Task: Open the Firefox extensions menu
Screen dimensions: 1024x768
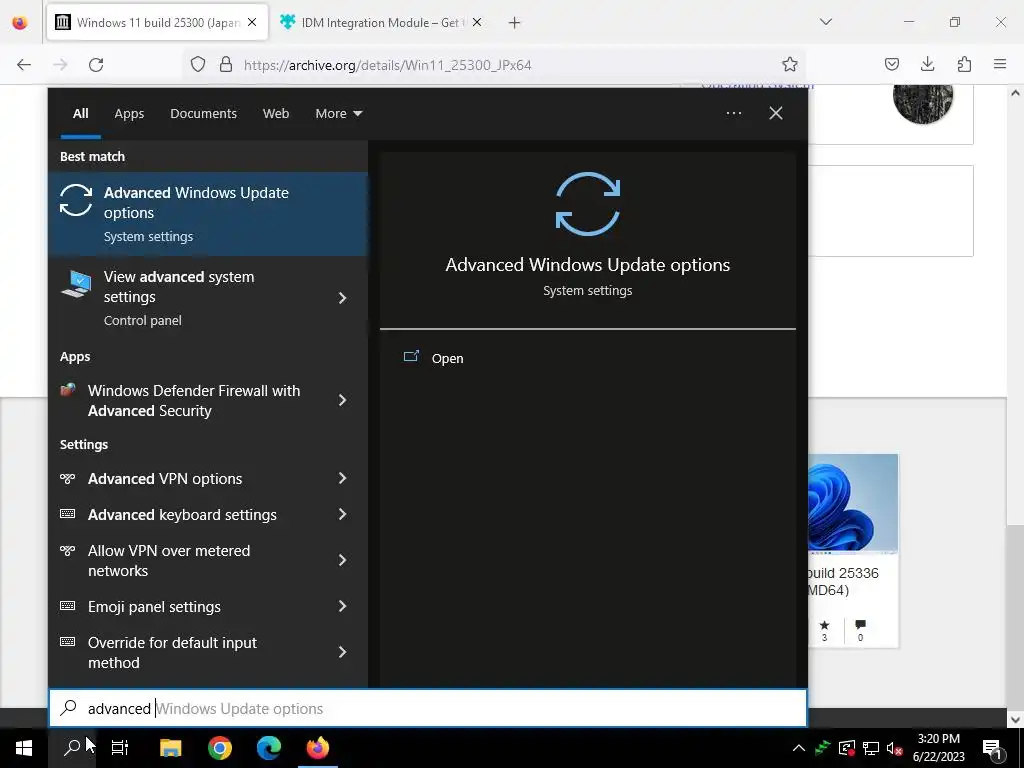Action: (x=964, y=64)
